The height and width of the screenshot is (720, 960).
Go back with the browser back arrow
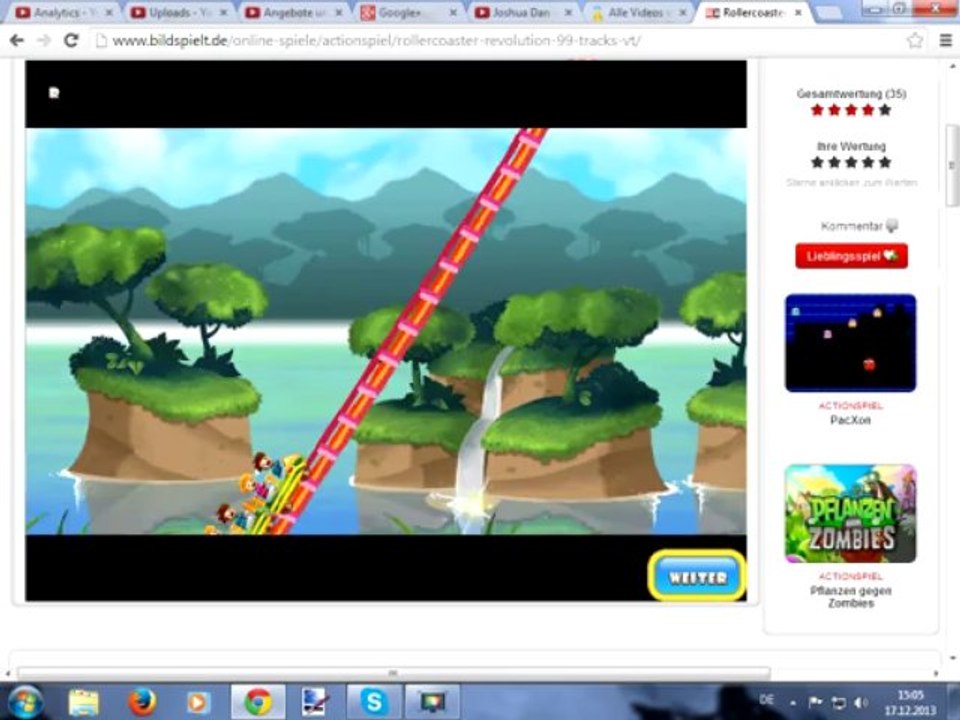pos(17,40)
